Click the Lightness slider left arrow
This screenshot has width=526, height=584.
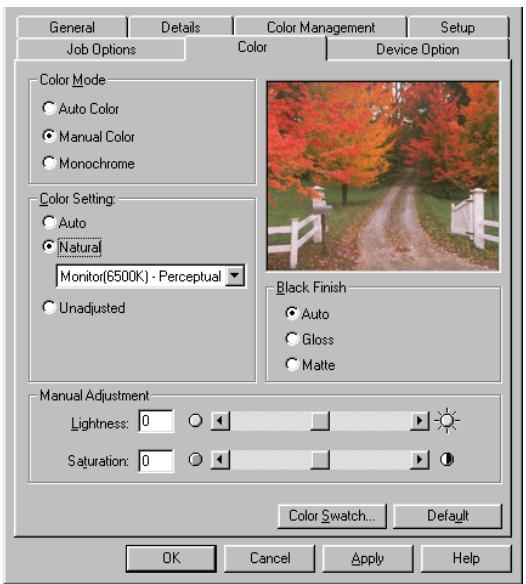(x=220, y=421)
